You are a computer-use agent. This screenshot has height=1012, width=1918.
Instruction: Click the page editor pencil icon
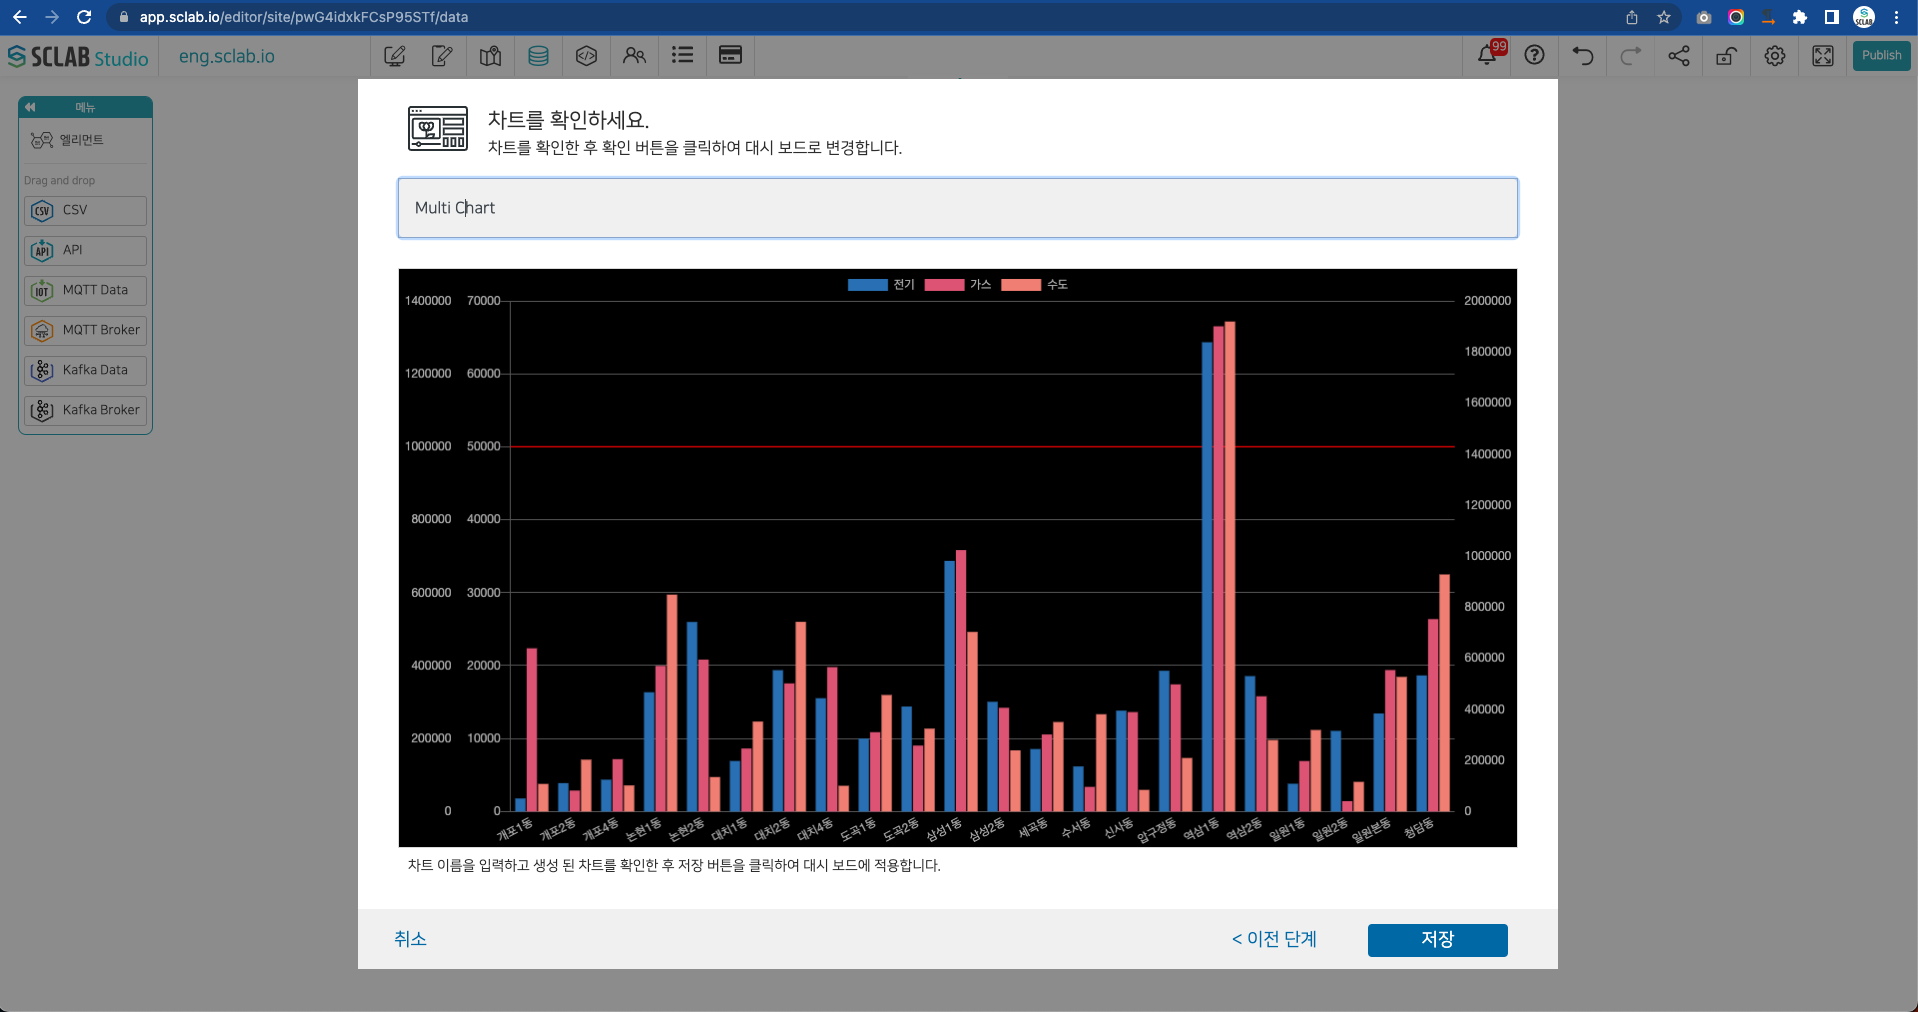[x=395, y=56]
